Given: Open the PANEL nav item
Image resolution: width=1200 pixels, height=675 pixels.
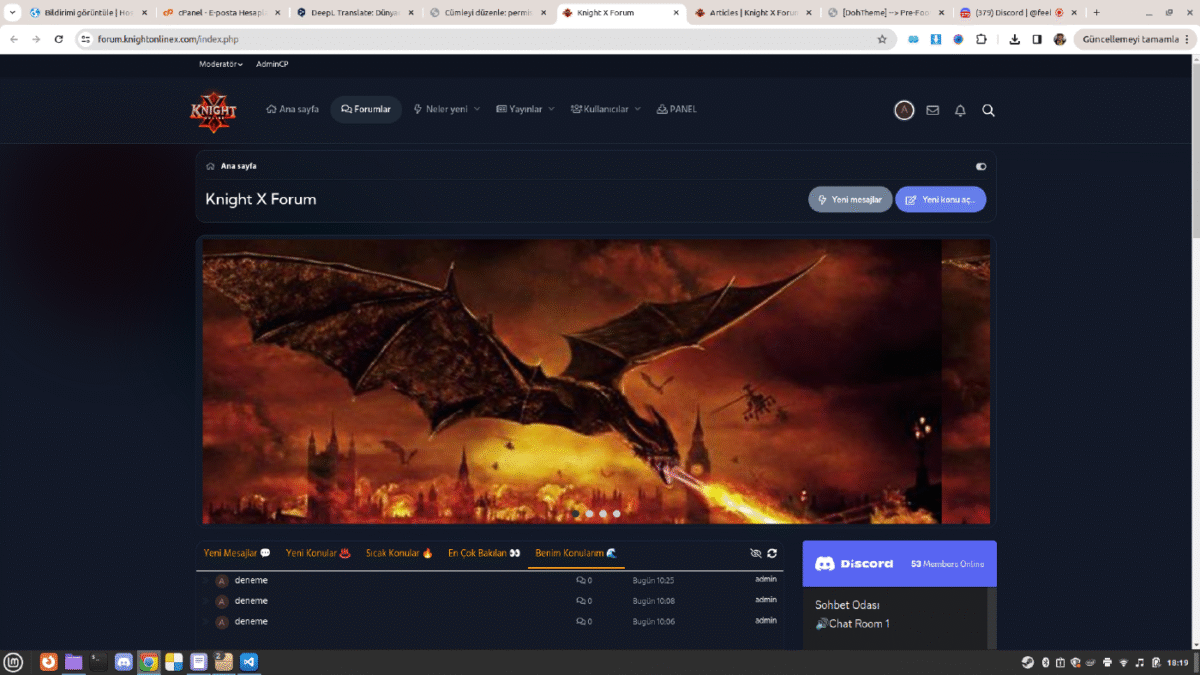Looking at the screenshot, I should (677, 109).
